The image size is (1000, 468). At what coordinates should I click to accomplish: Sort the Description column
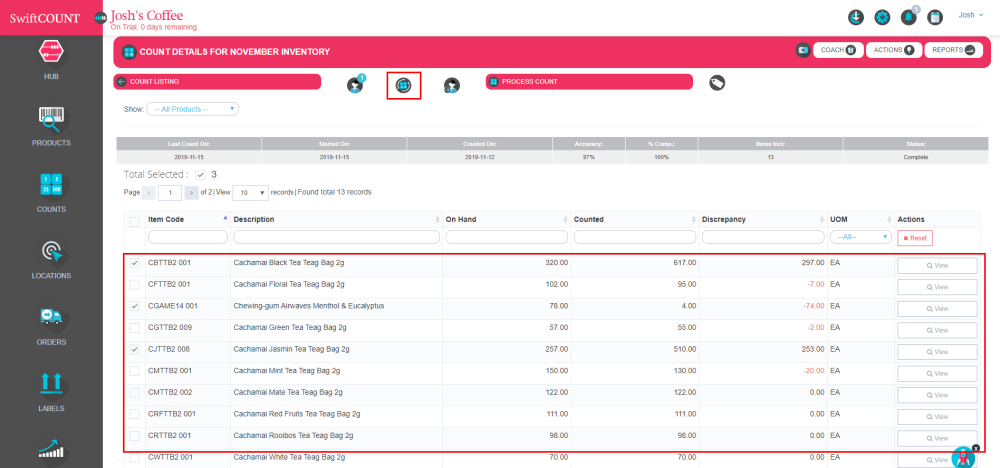(437, 219)
